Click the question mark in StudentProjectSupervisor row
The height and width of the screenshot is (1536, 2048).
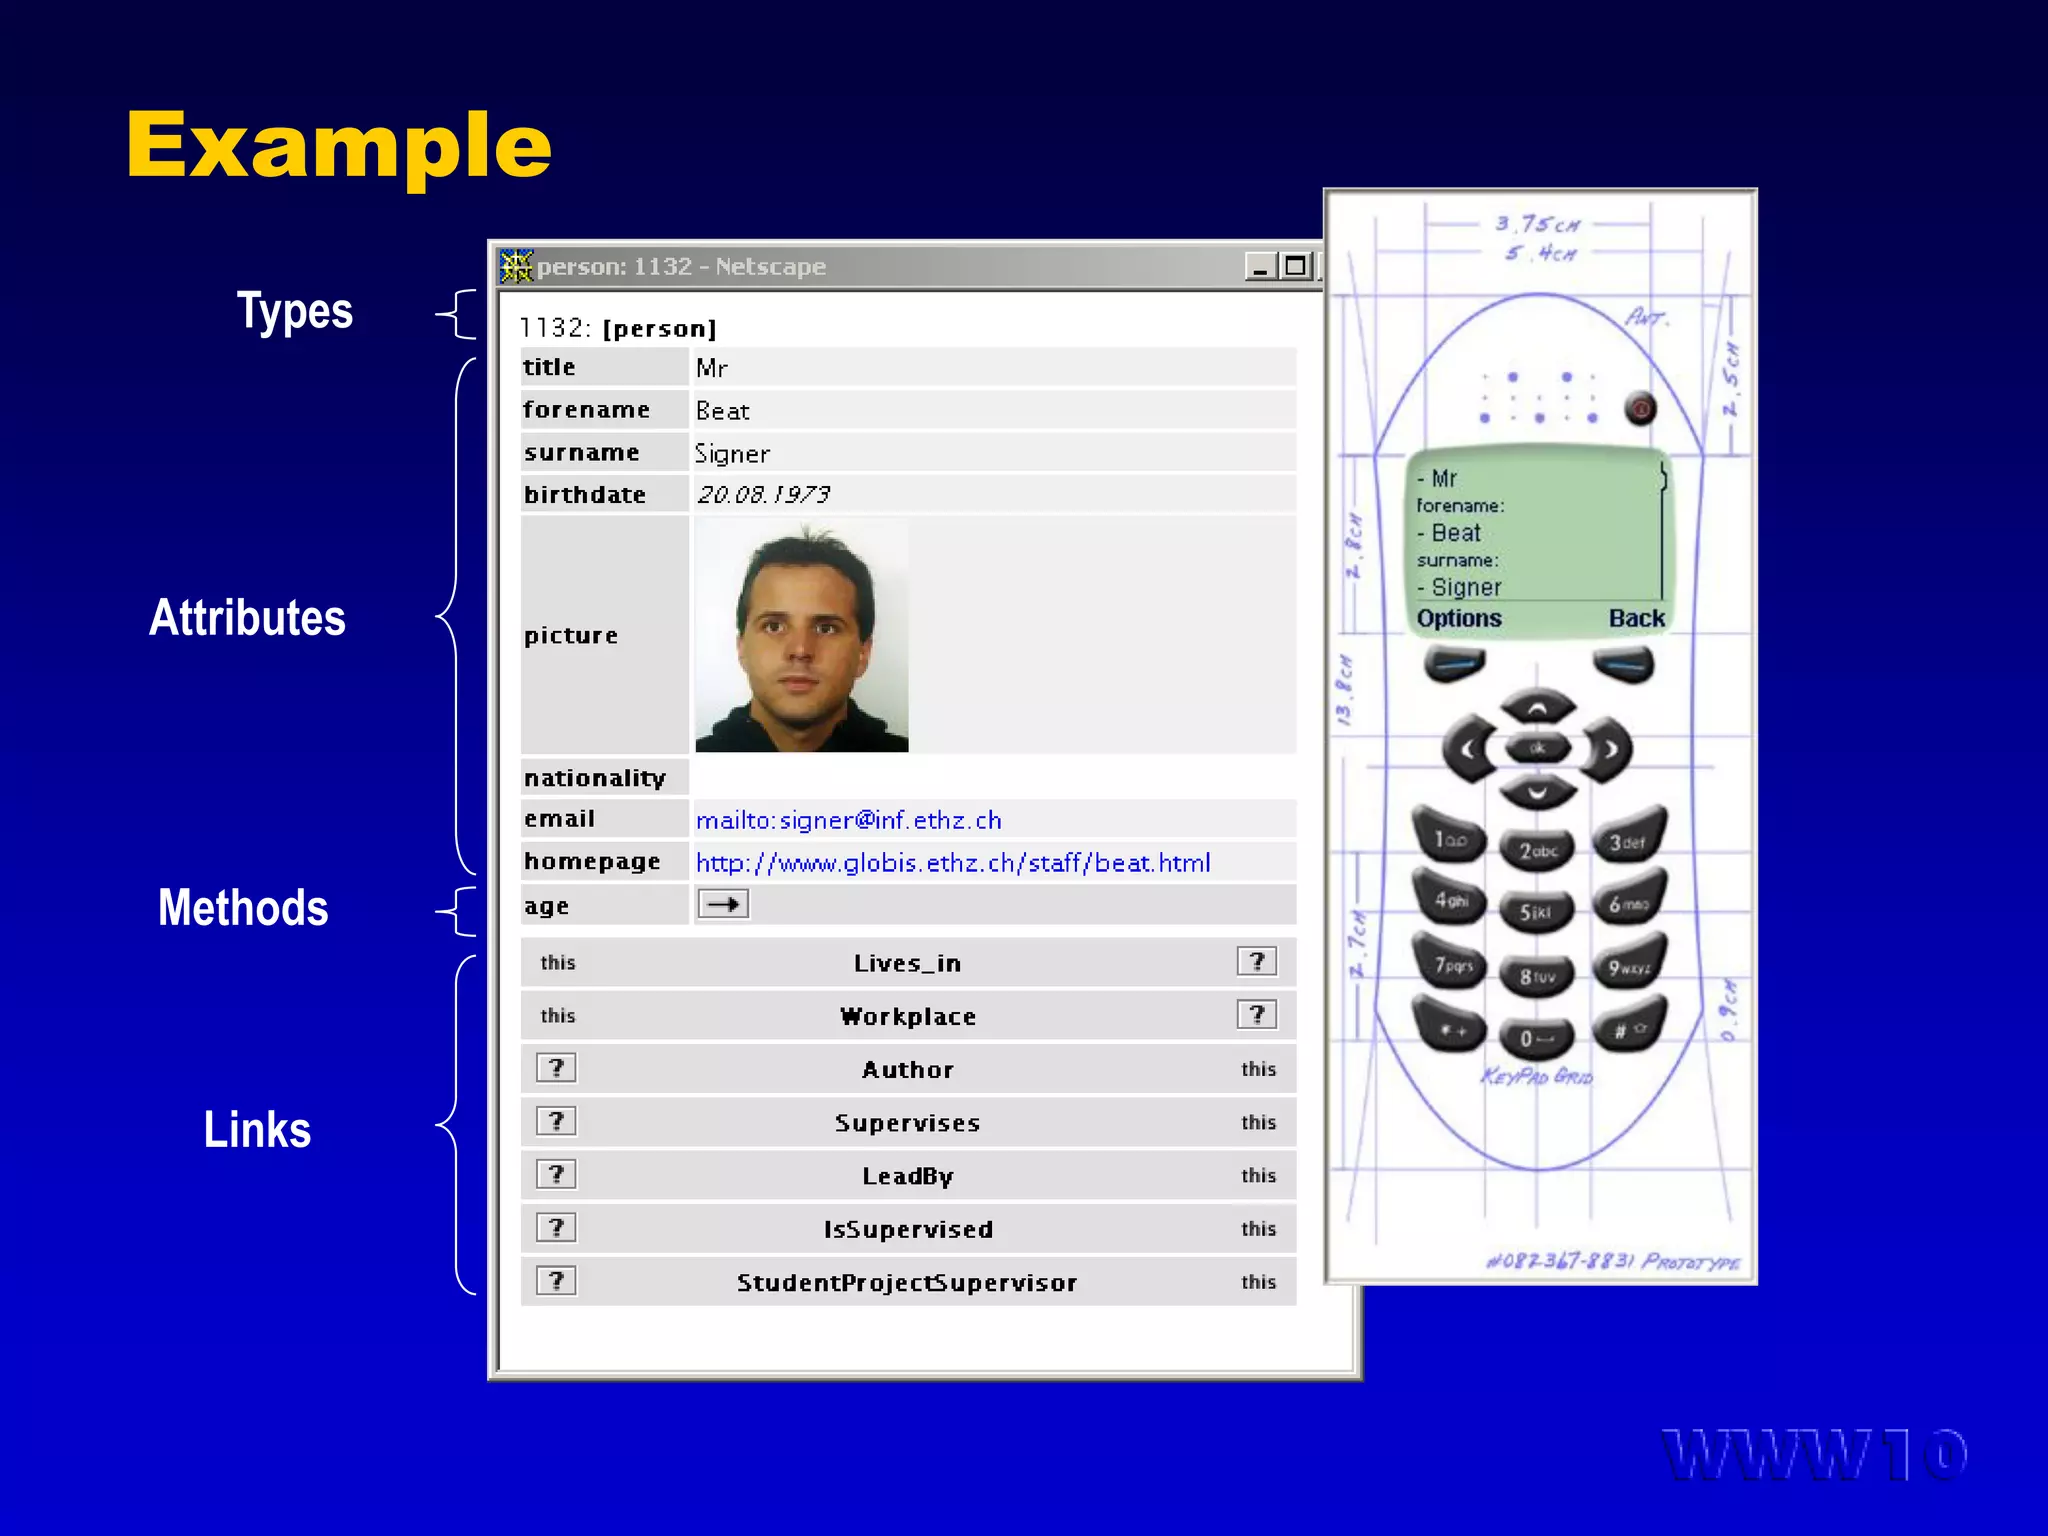(x=556, y=1281)
